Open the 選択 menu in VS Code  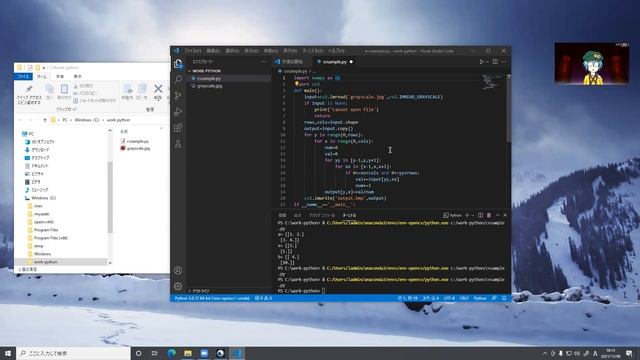[x=232, y=51]
